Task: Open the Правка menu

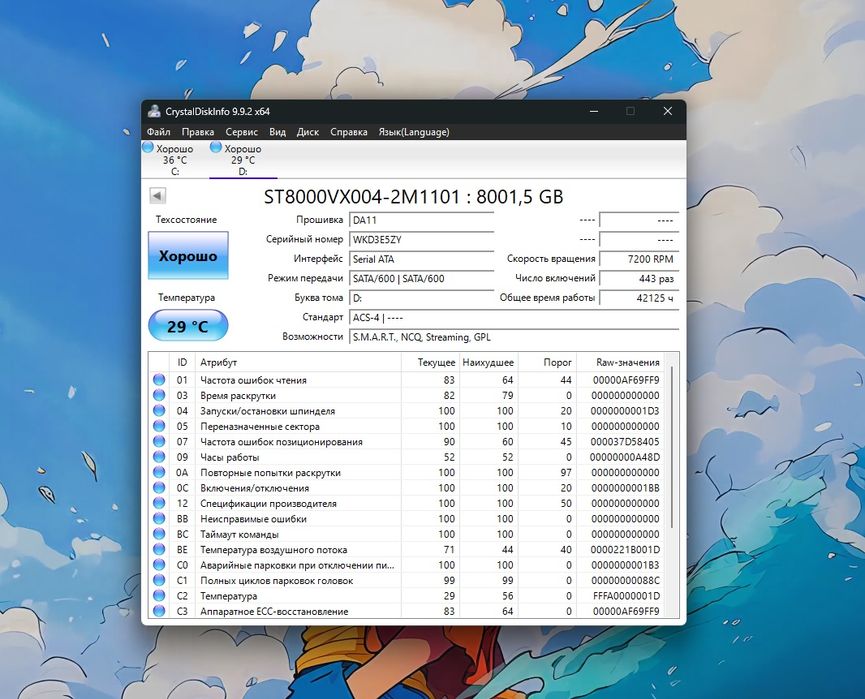Action: [x=197, y=132]
